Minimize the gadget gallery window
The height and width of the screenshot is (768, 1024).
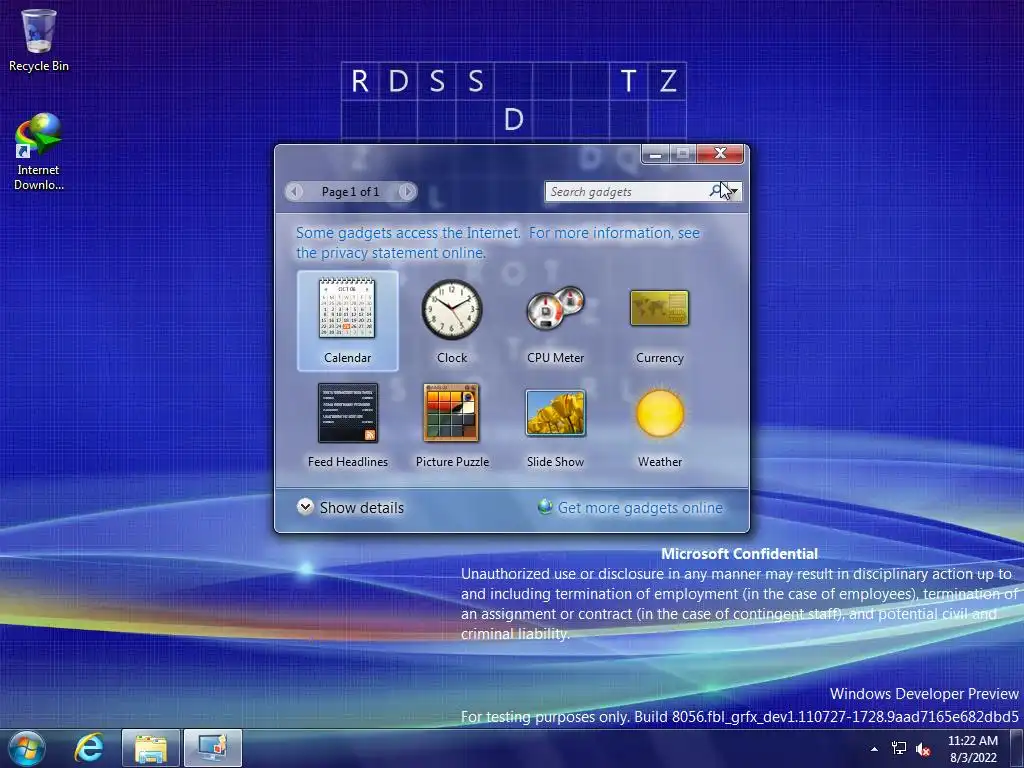click(x=656, y=154)
